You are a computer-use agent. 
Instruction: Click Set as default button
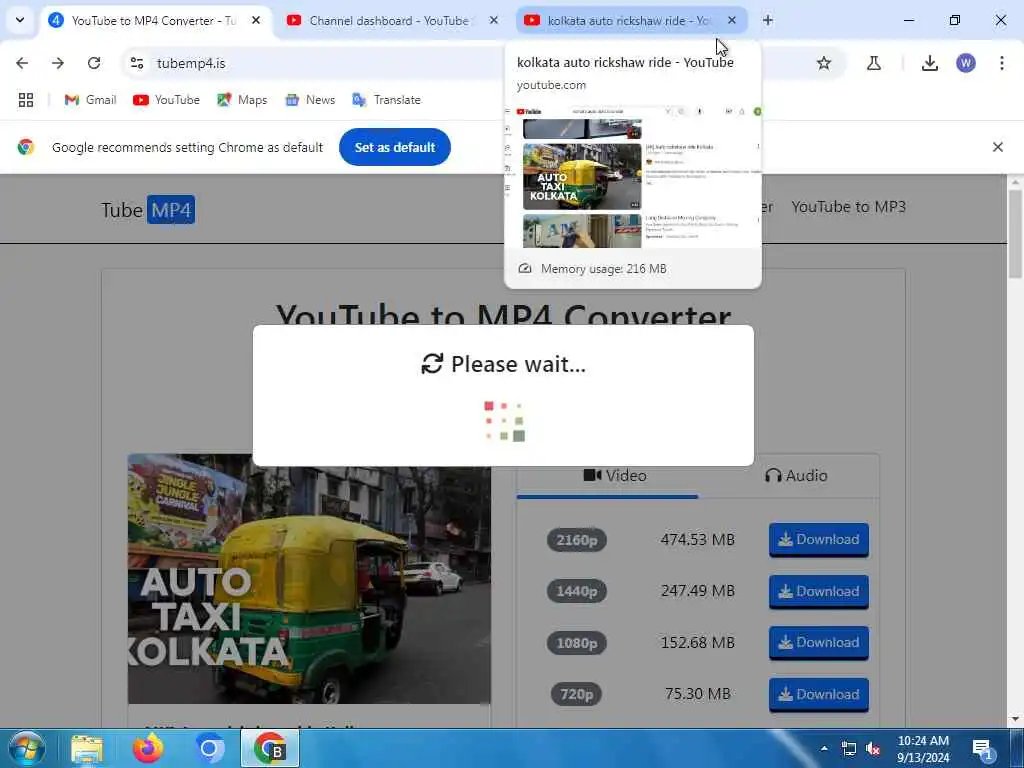(394, 147)
